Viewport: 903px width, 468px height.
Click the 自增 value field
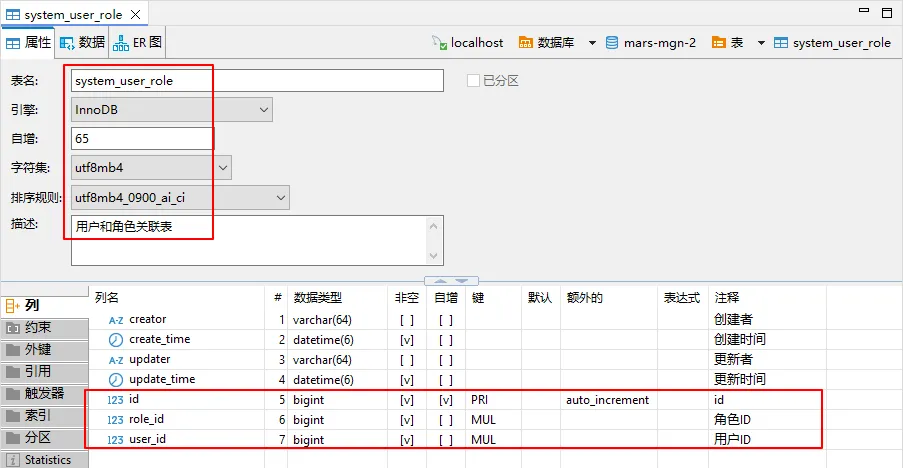(142, 138)
